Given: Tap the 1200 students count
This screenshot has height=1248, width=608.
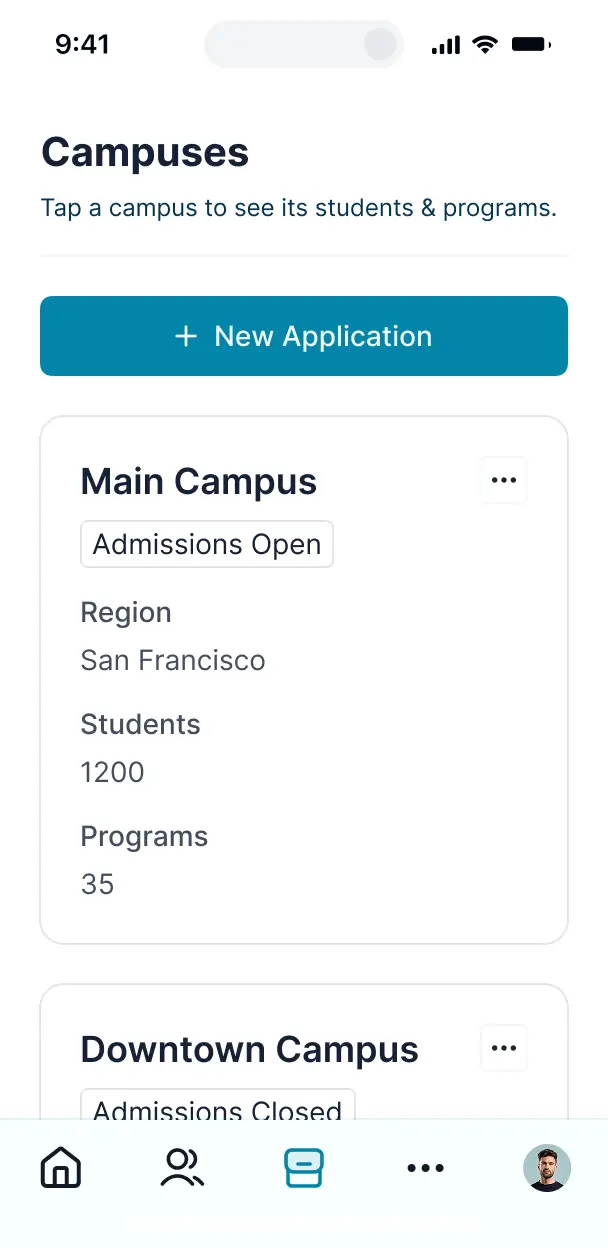Looking at the screenshot, I should 112,772.
